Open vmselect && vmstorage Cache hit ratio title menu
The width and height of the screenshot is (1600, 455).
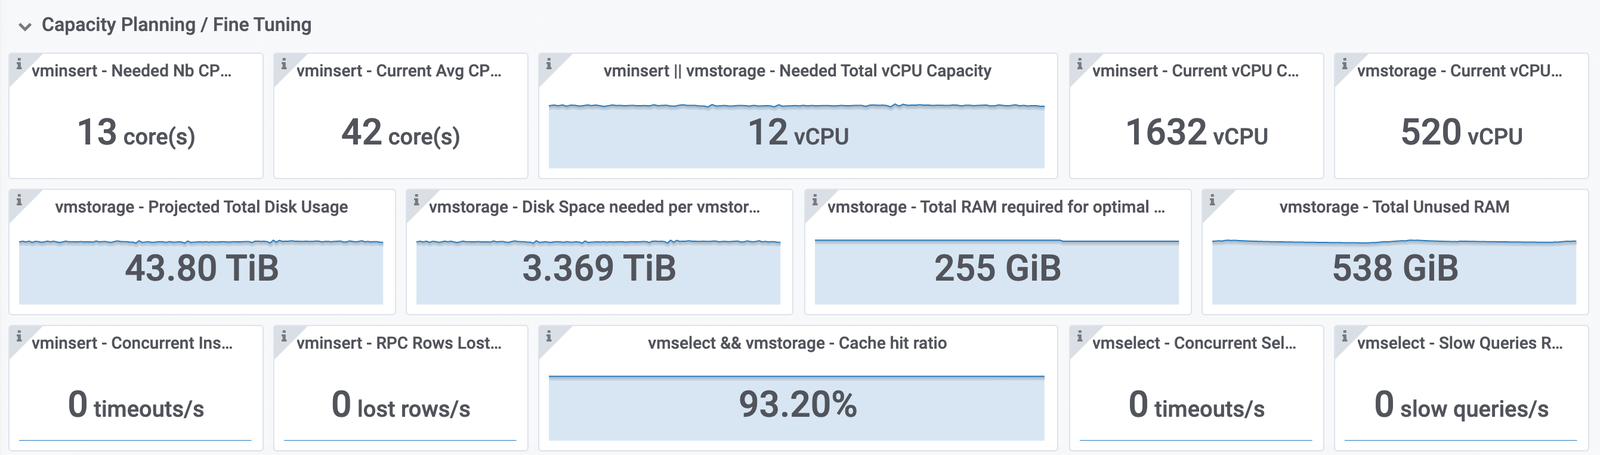click(797, 343)
